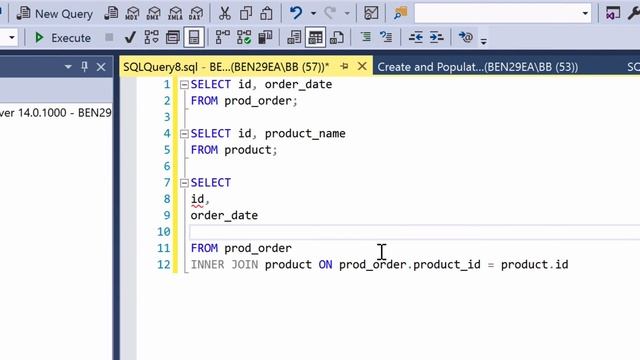Image resolution: width=640 pixels, height=360 pixels.
Task: Toggle Include Live Query Statistics
Action: [244, 38]
